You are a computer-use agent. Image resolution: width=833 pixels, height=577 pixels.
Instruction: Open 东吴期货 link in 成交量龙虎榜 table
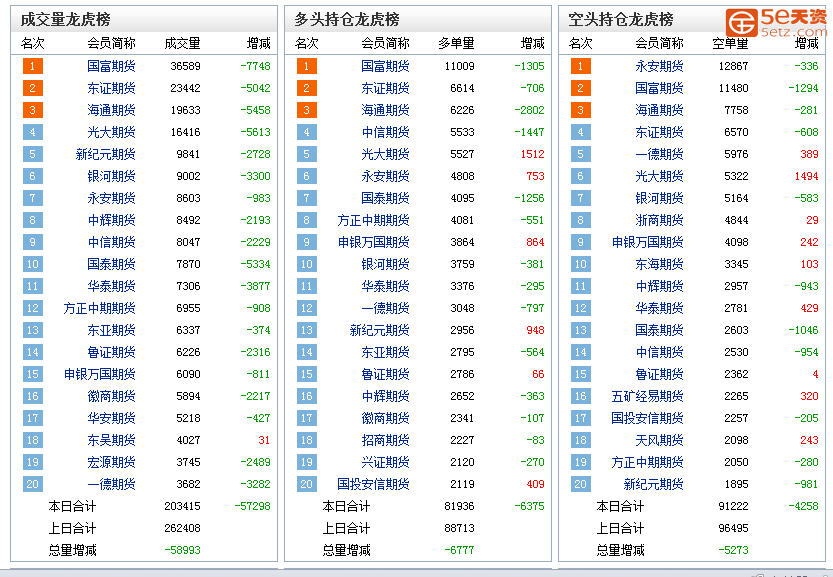coord(111,440)
